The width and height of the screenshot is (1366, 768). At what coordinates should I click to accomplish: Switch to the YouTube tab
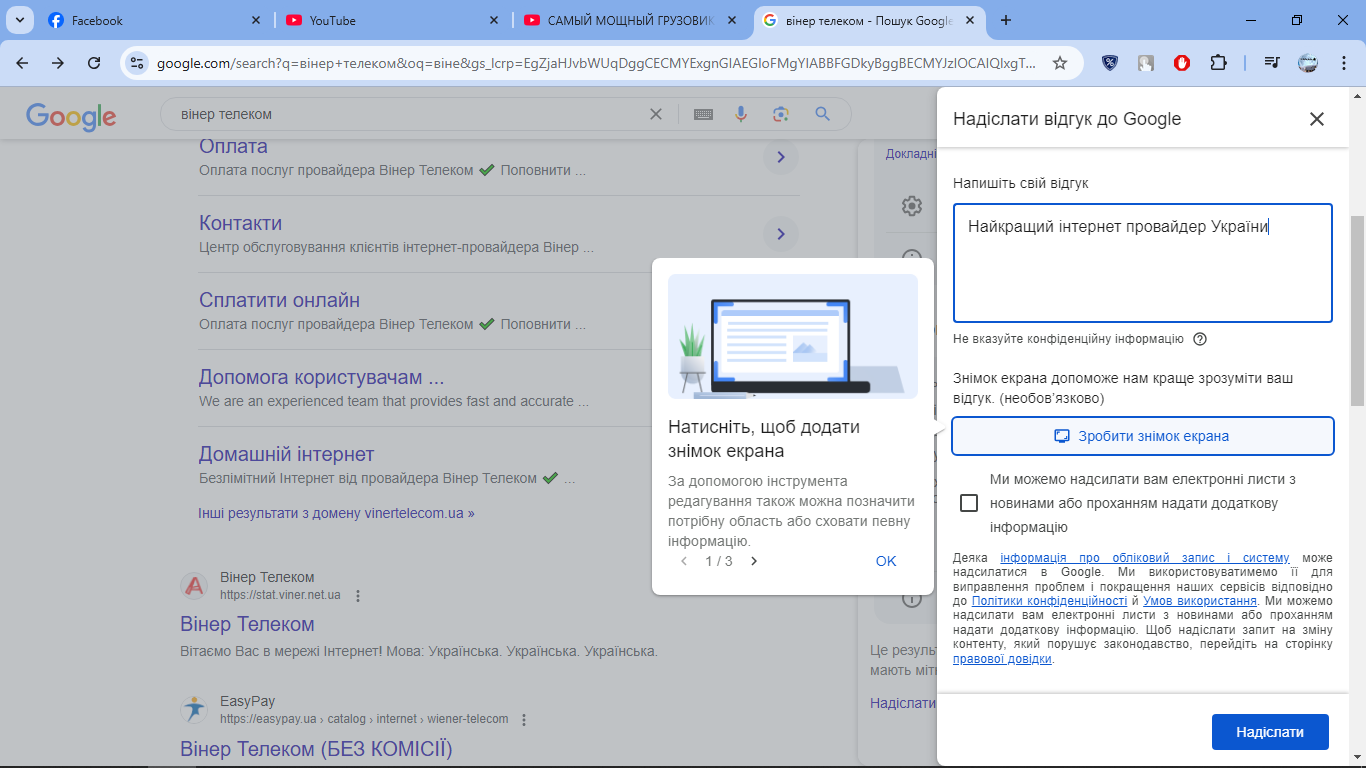[x=393, y=20]
